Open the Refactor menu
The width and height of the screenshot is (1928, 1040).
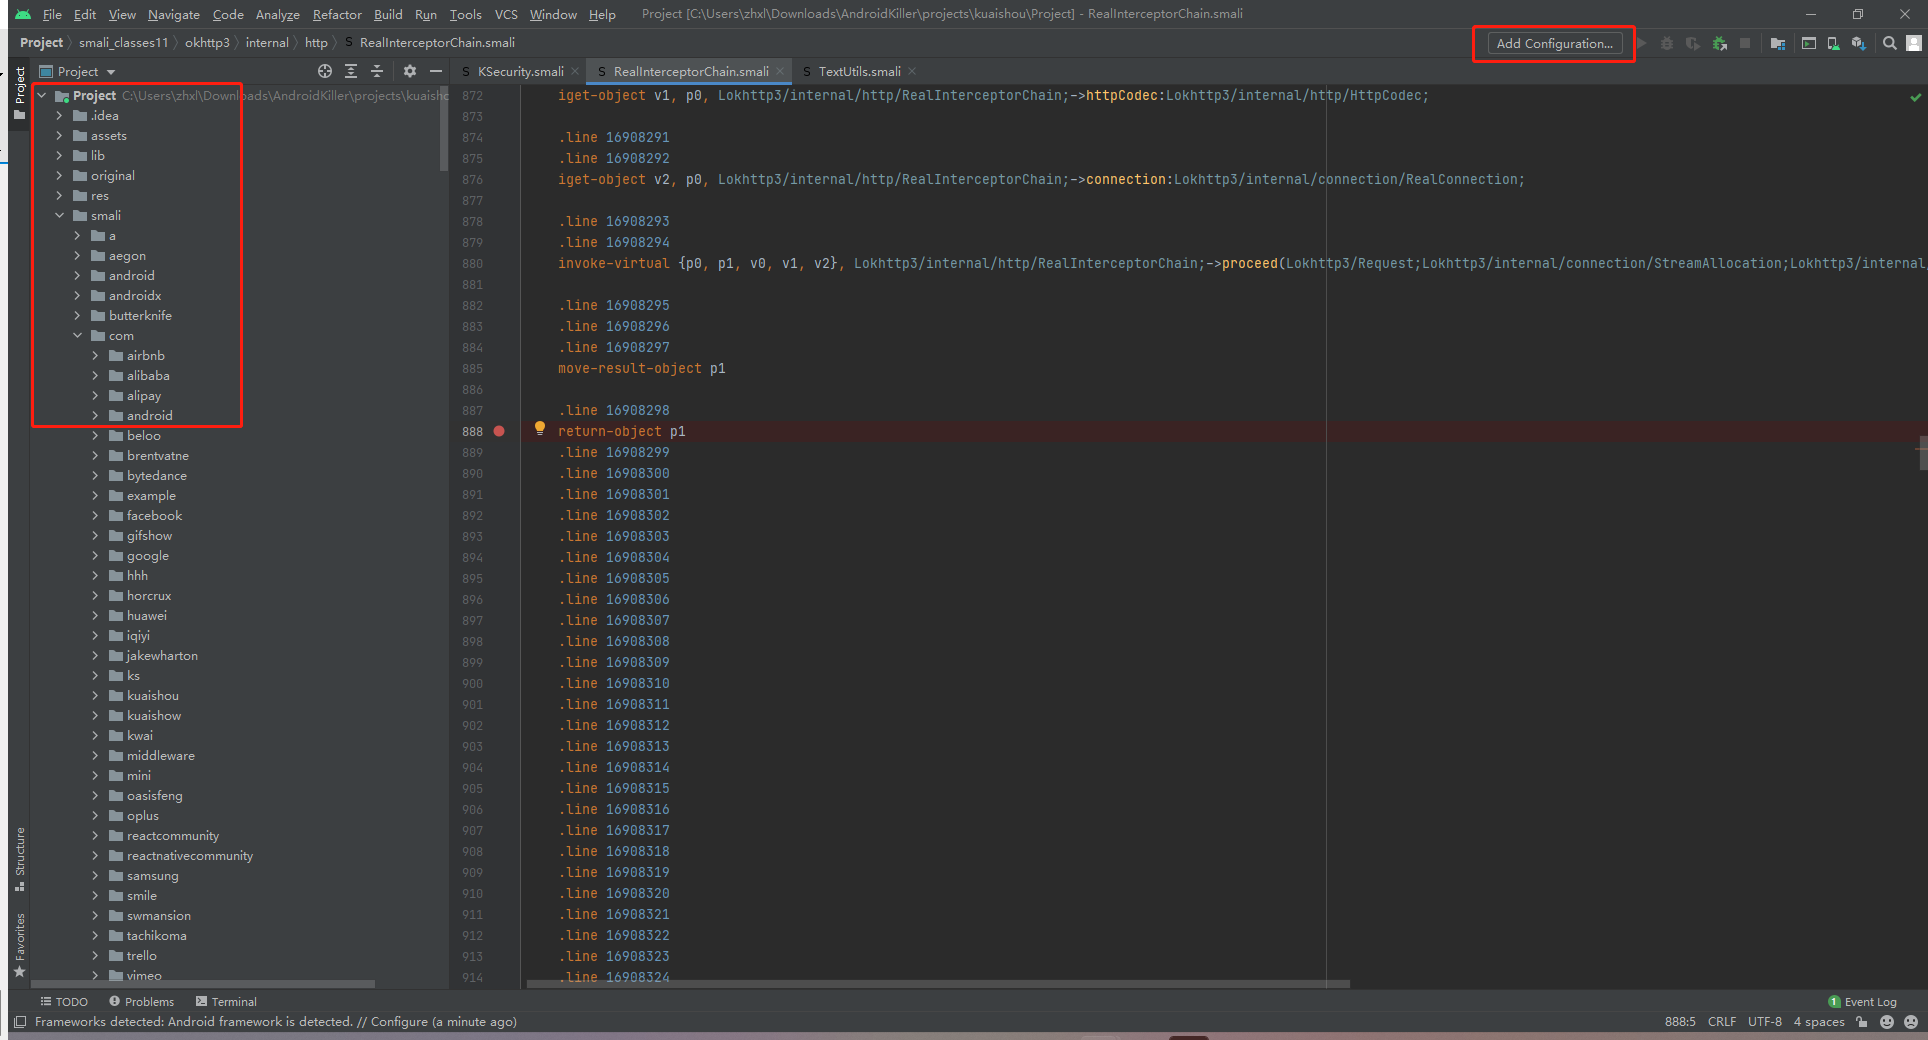coord(337,14)
